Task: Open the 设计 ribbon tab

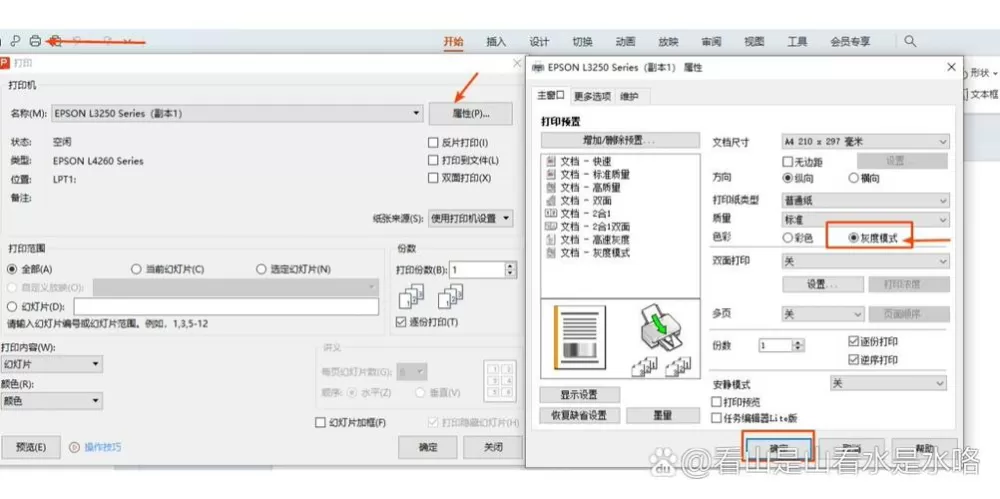Action: (x=539, y=41)
